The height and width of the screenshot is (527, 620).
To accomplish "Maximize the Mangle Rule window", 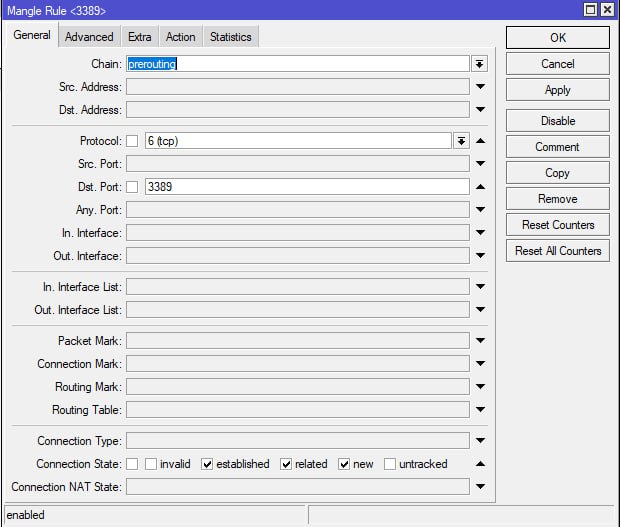I will [590, 9].
